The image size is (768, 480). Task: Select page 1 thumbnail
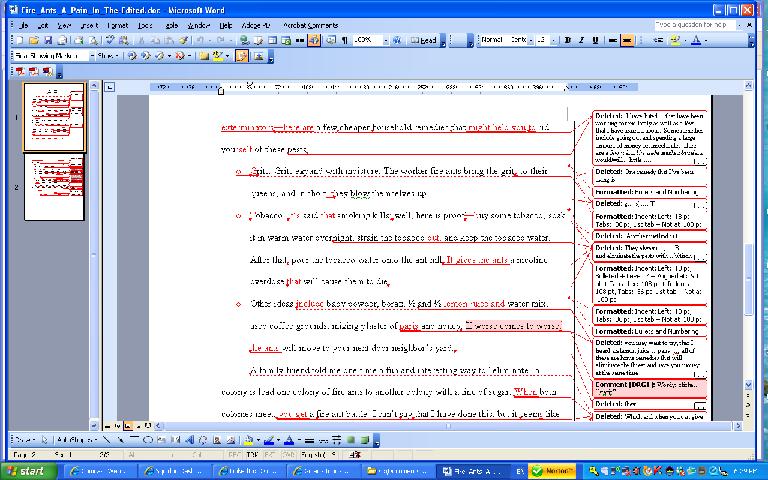pyautogui.click(x=54, y=117)
